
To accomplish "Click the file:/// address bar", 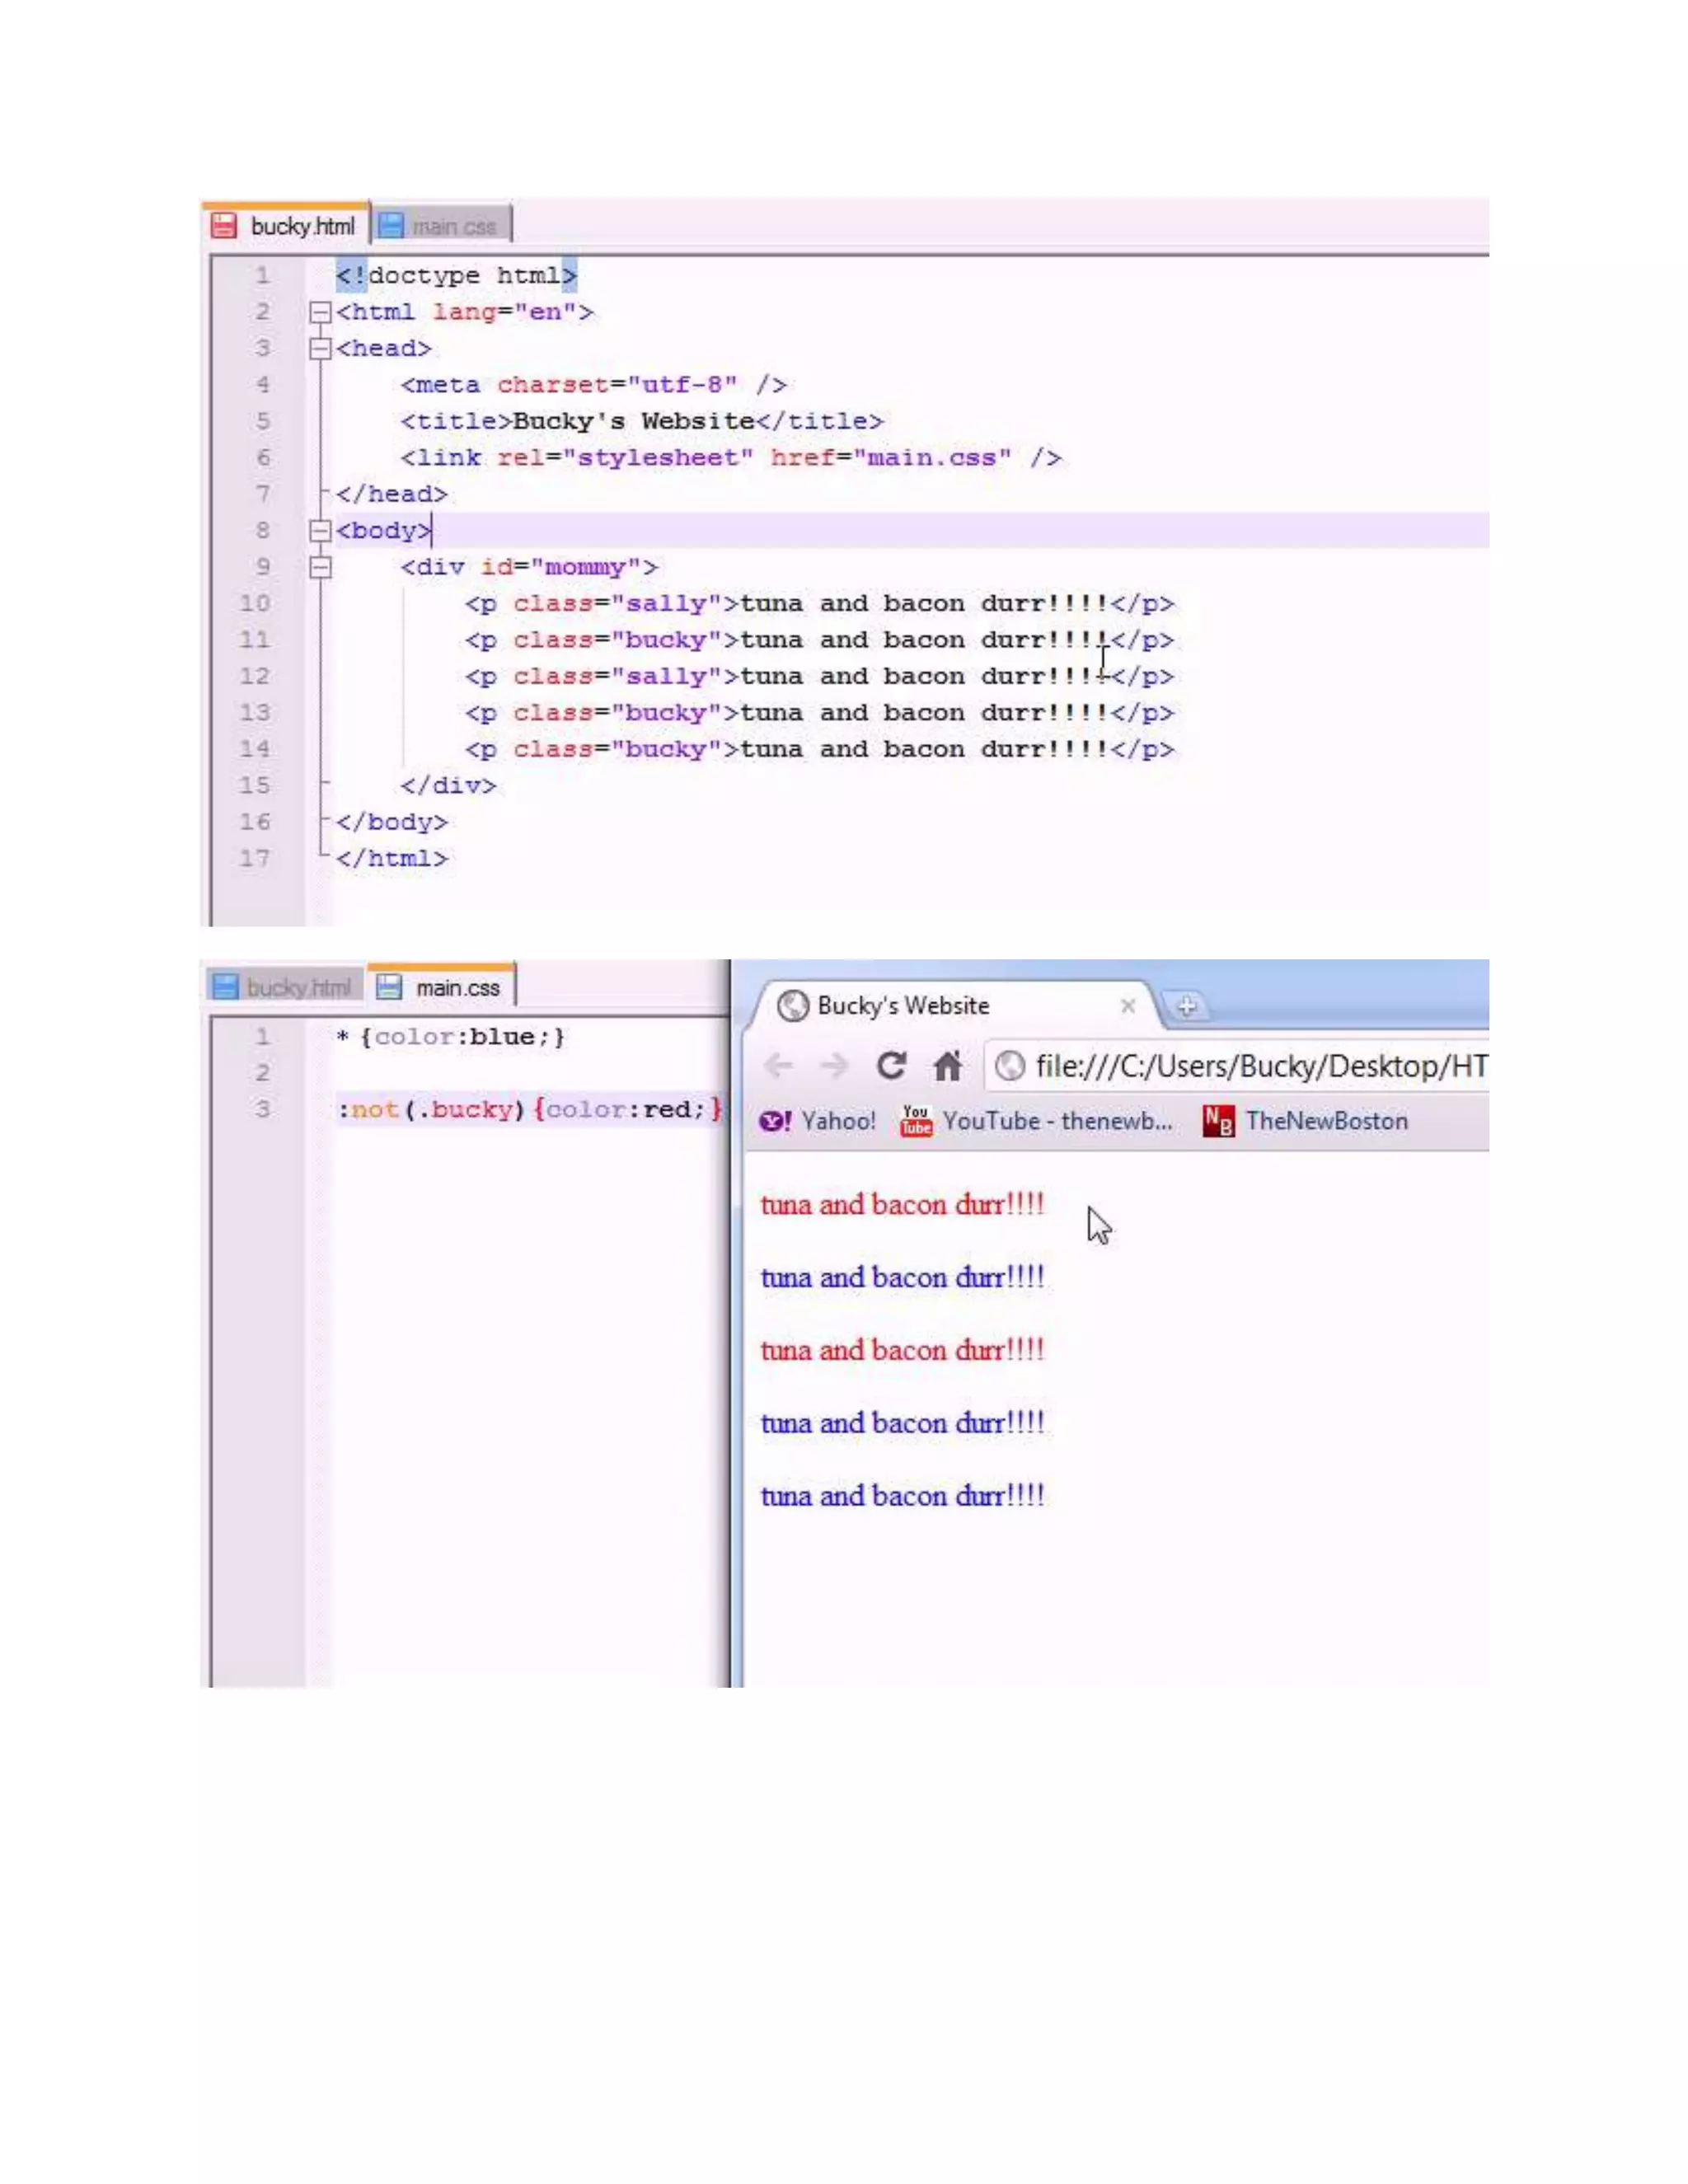I will pos(1238,1066).
